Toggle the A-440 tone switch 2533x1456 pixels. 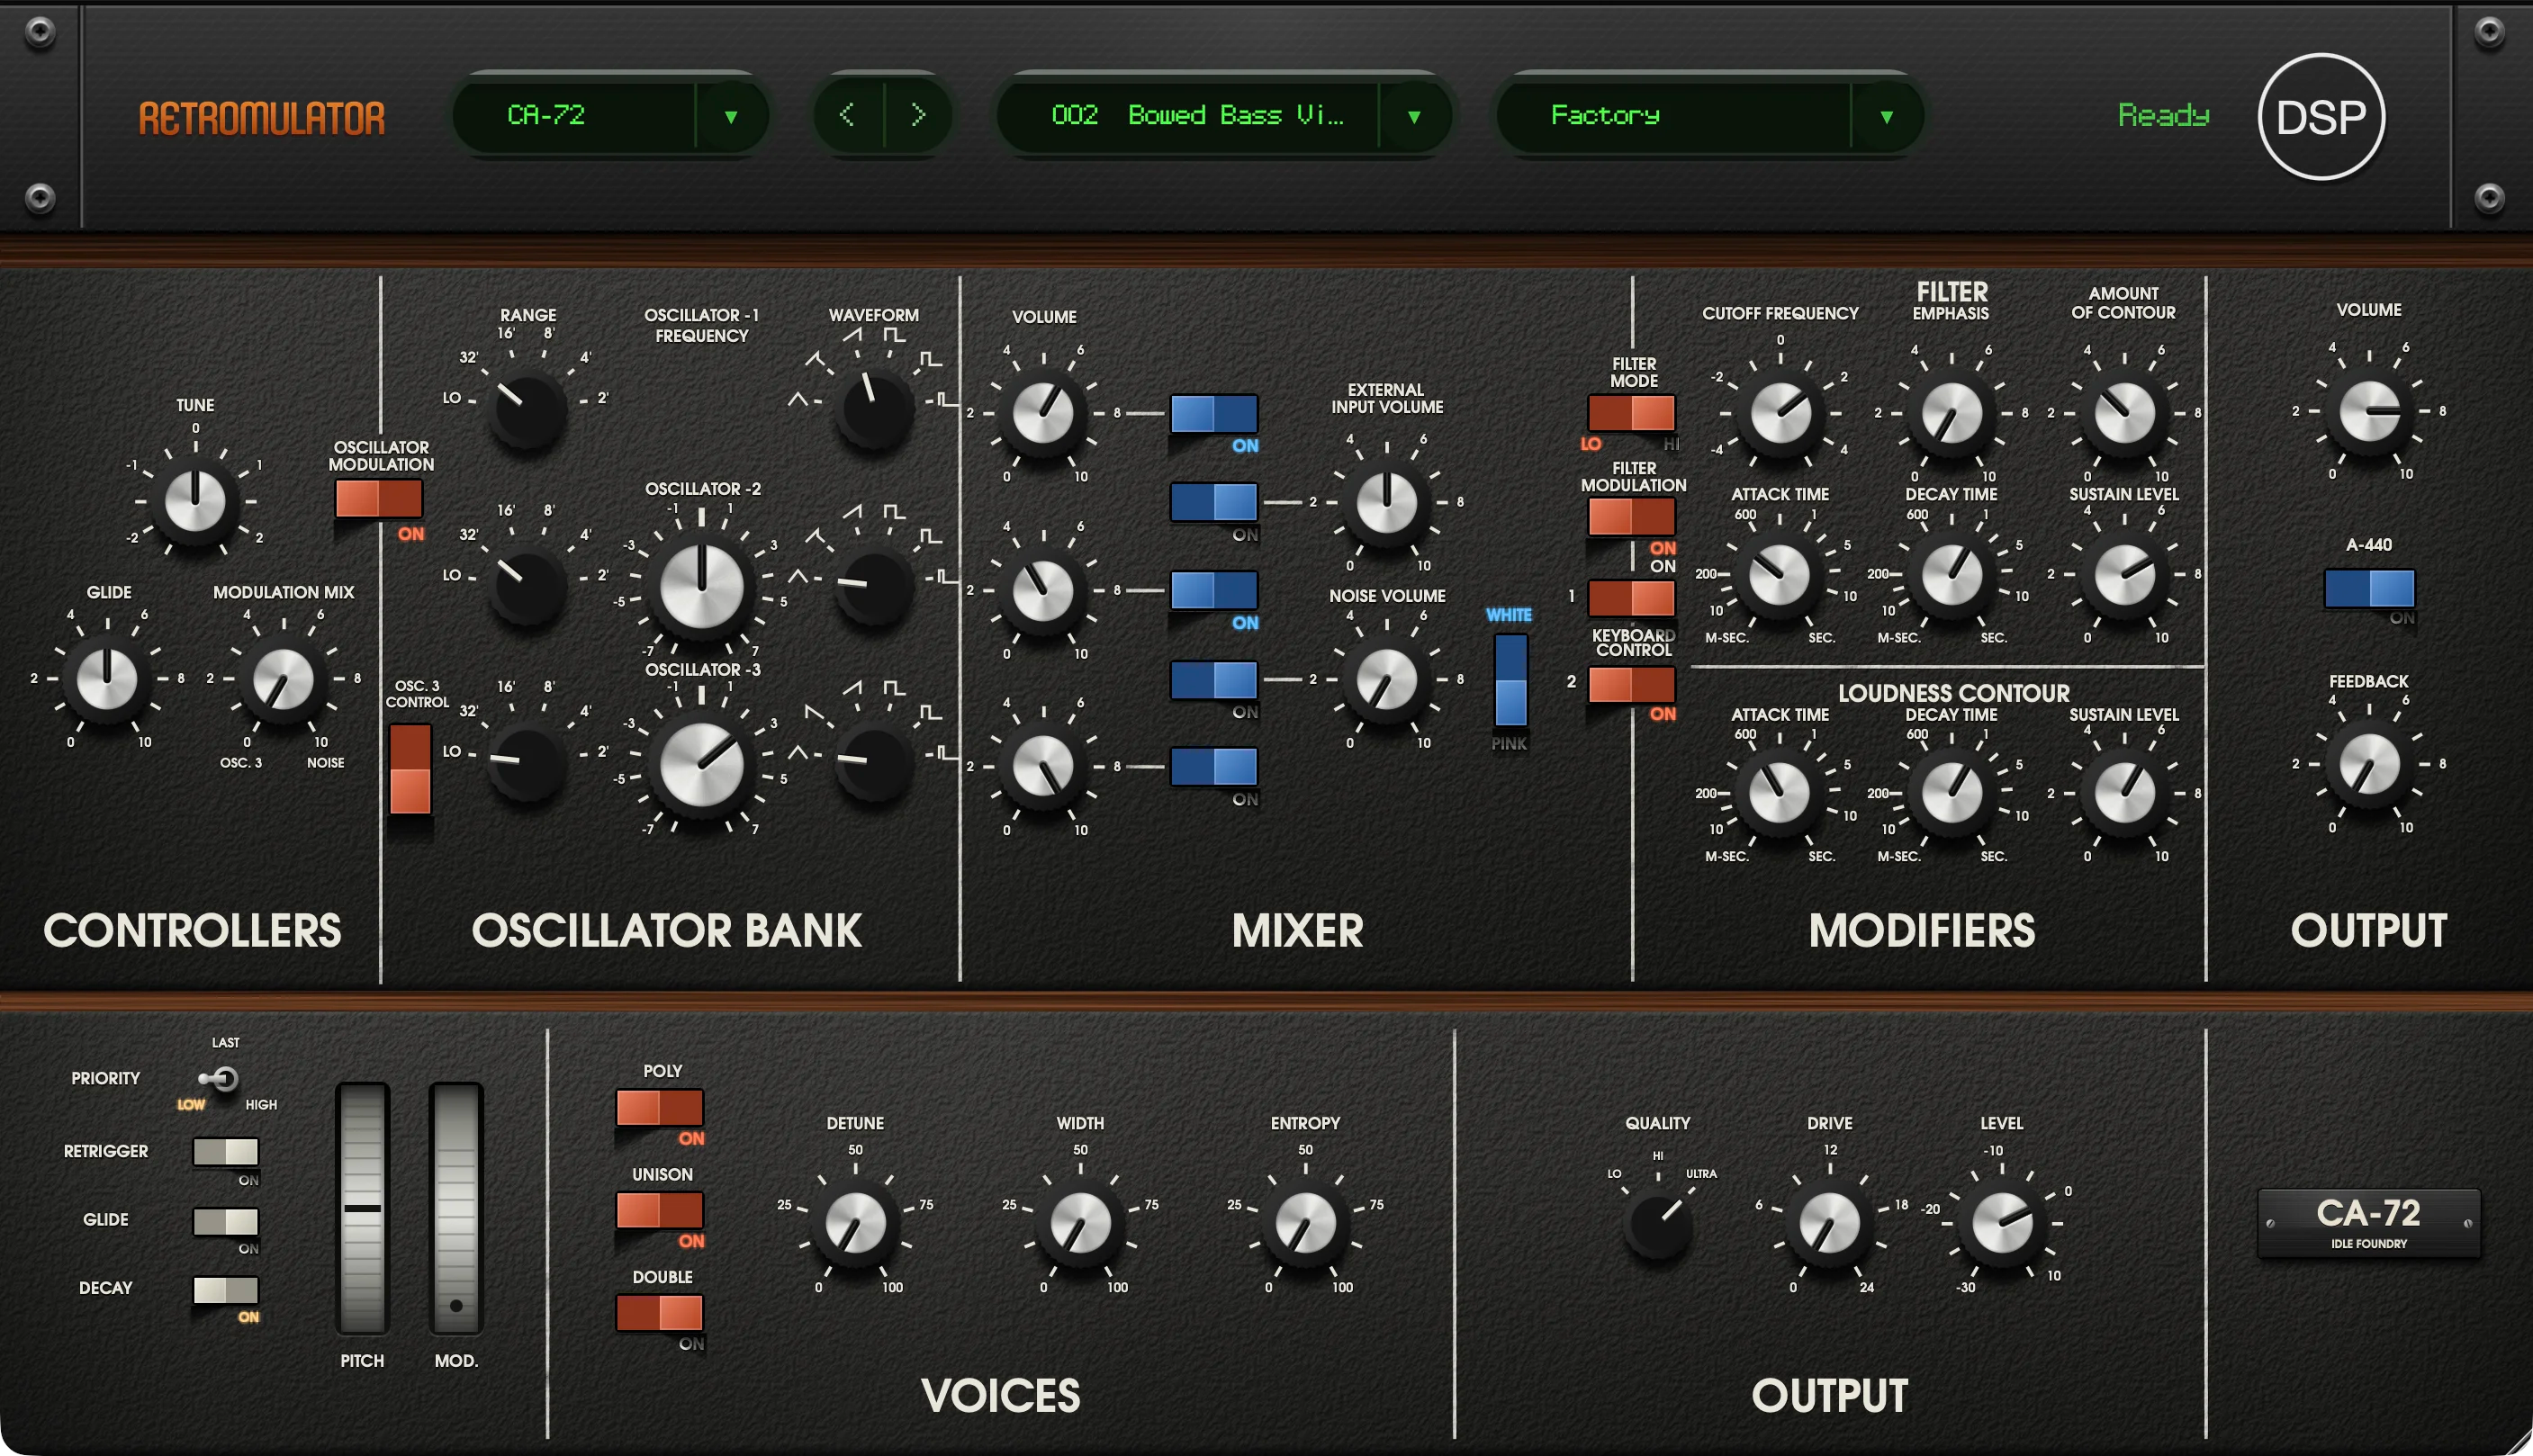click(2369, 588)
